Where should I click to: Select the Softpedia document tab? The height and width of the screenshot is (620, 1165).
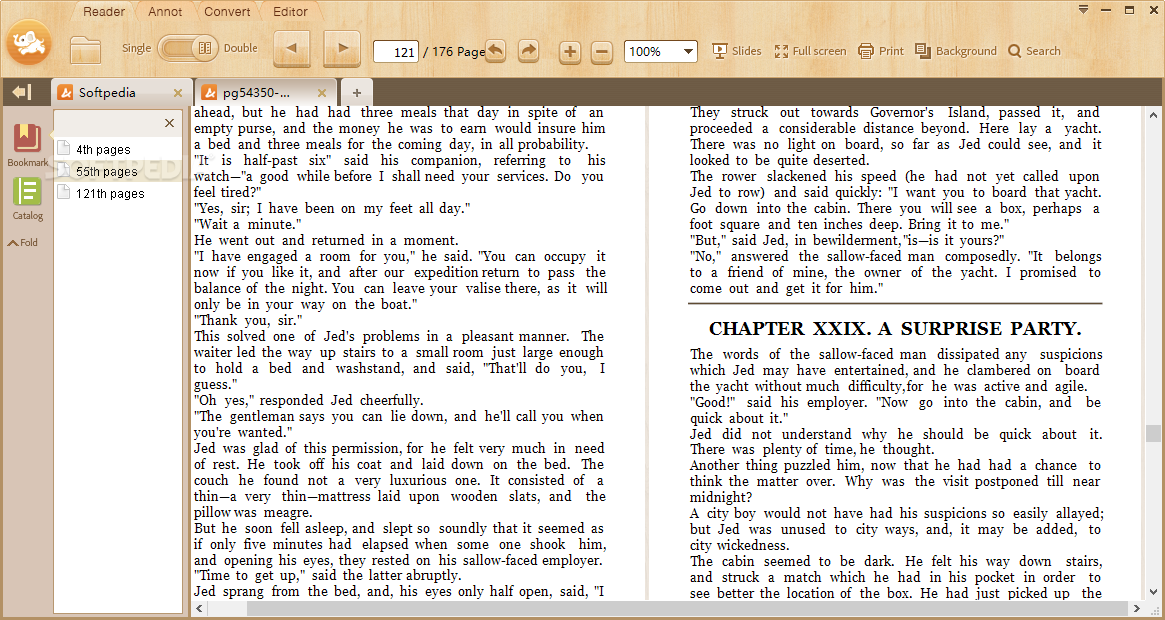coord(122,93)
